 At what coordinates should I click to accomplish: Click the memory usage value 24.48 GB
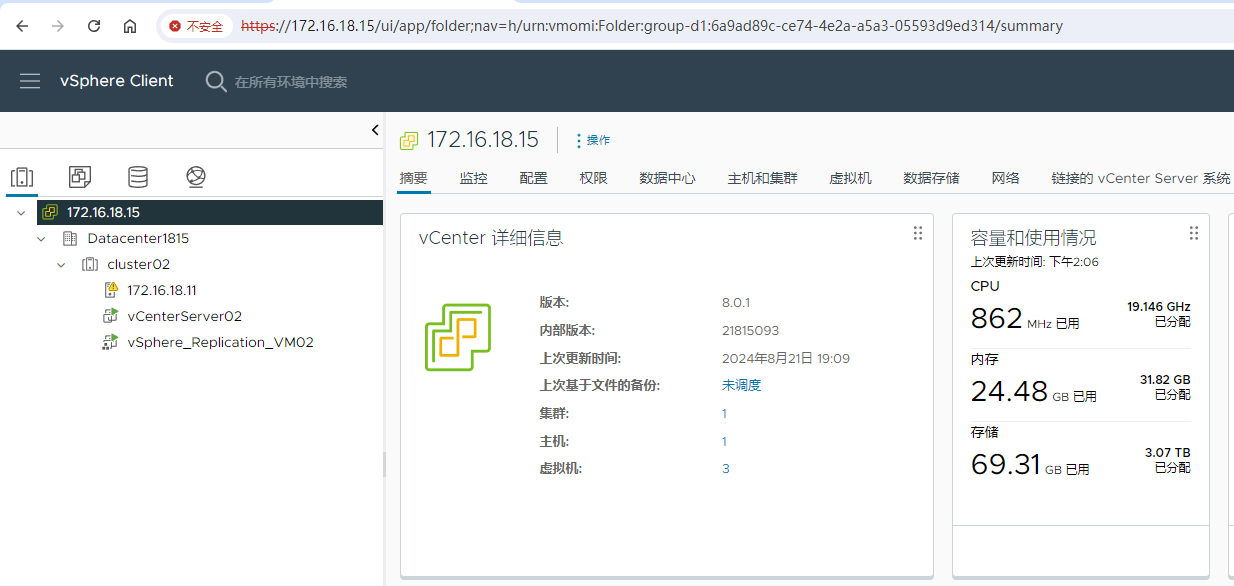point(1033,391)
